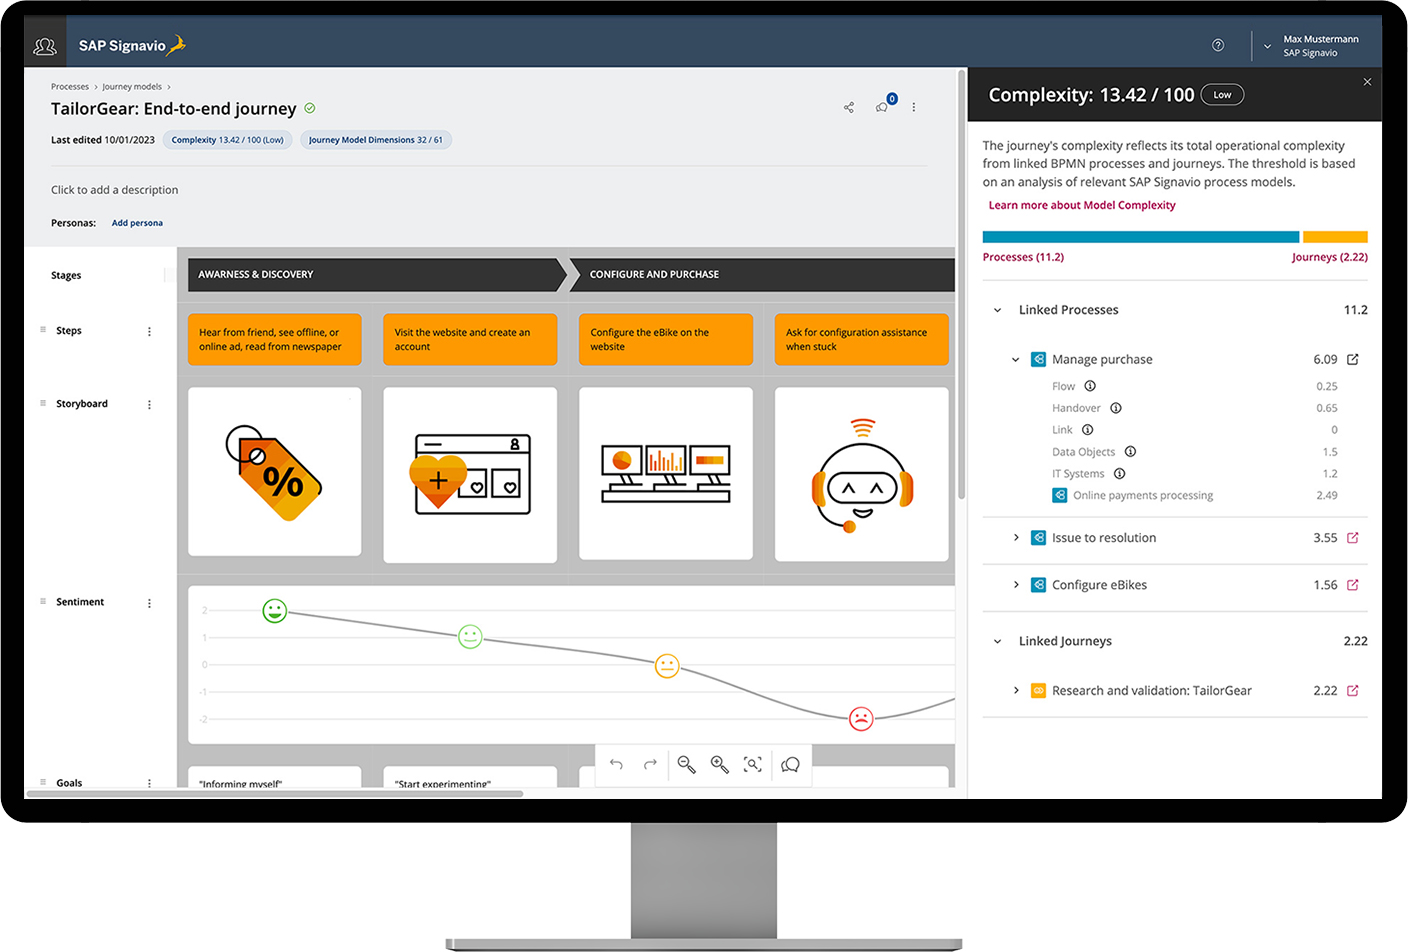
Task: Share the journey model
Action: (x=848, y=107)
